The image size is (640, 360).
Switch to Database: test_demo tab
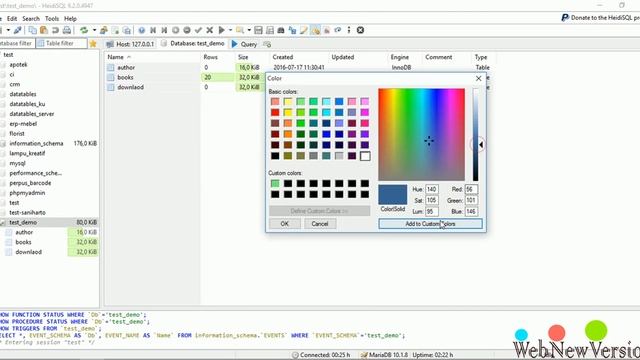tap(193, 43)
